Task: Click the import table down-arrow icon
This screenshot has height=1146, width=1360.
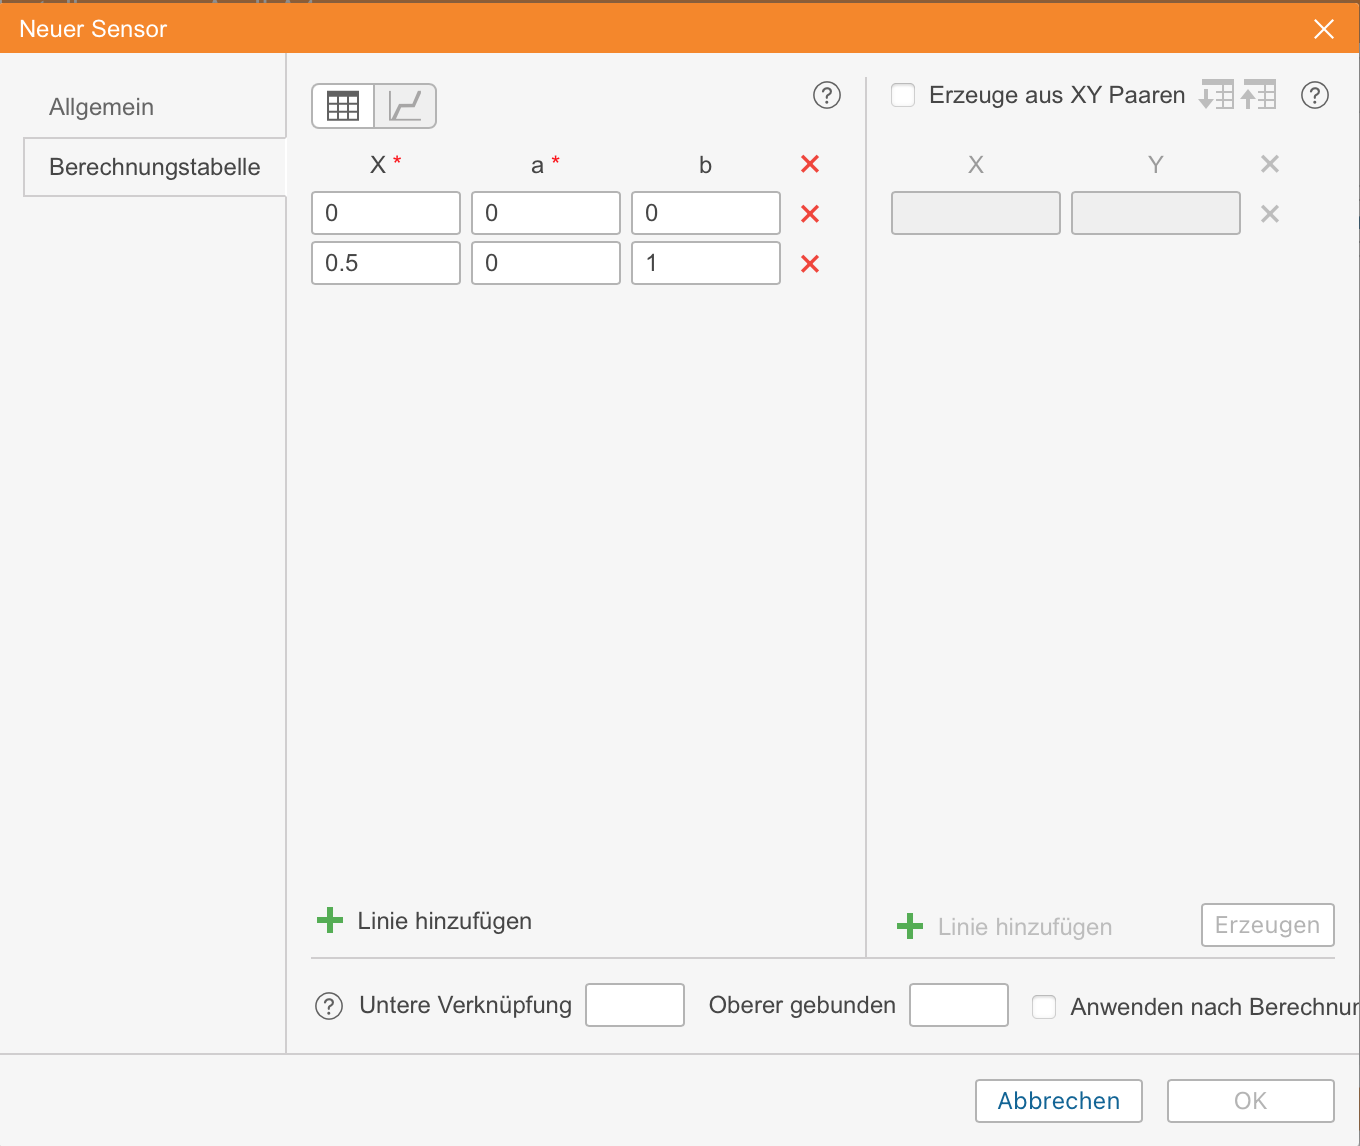Action: (1216, 95)
